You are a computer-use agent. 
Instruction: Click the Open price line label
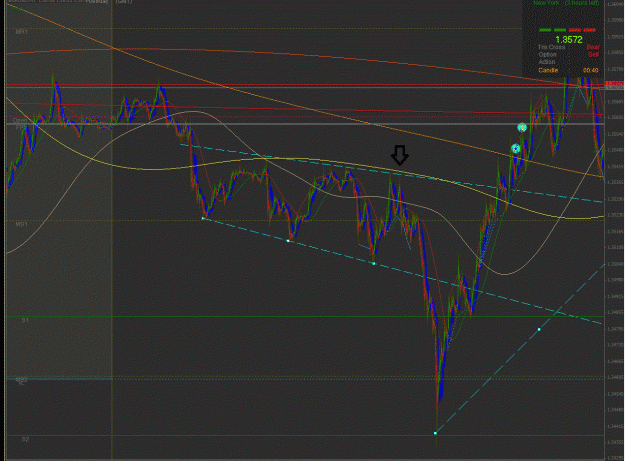click(20, 120)
